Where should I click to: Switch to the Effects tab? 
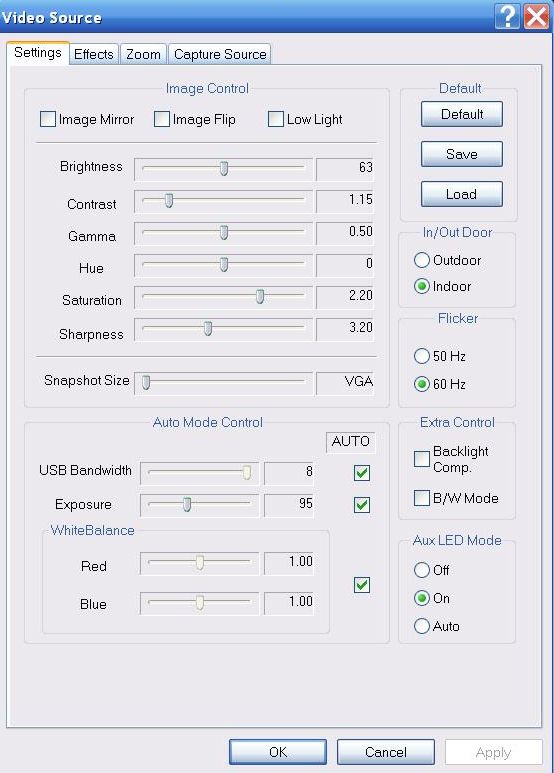[x=94, y=54]
